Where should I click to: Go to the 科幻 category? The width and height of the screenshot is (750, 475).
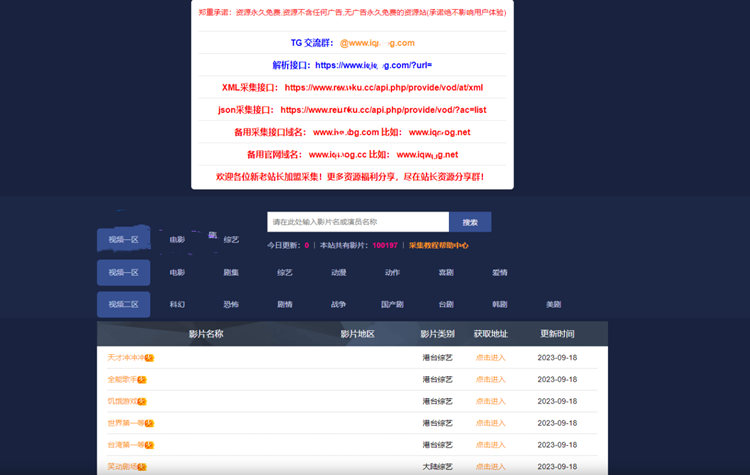177,304
